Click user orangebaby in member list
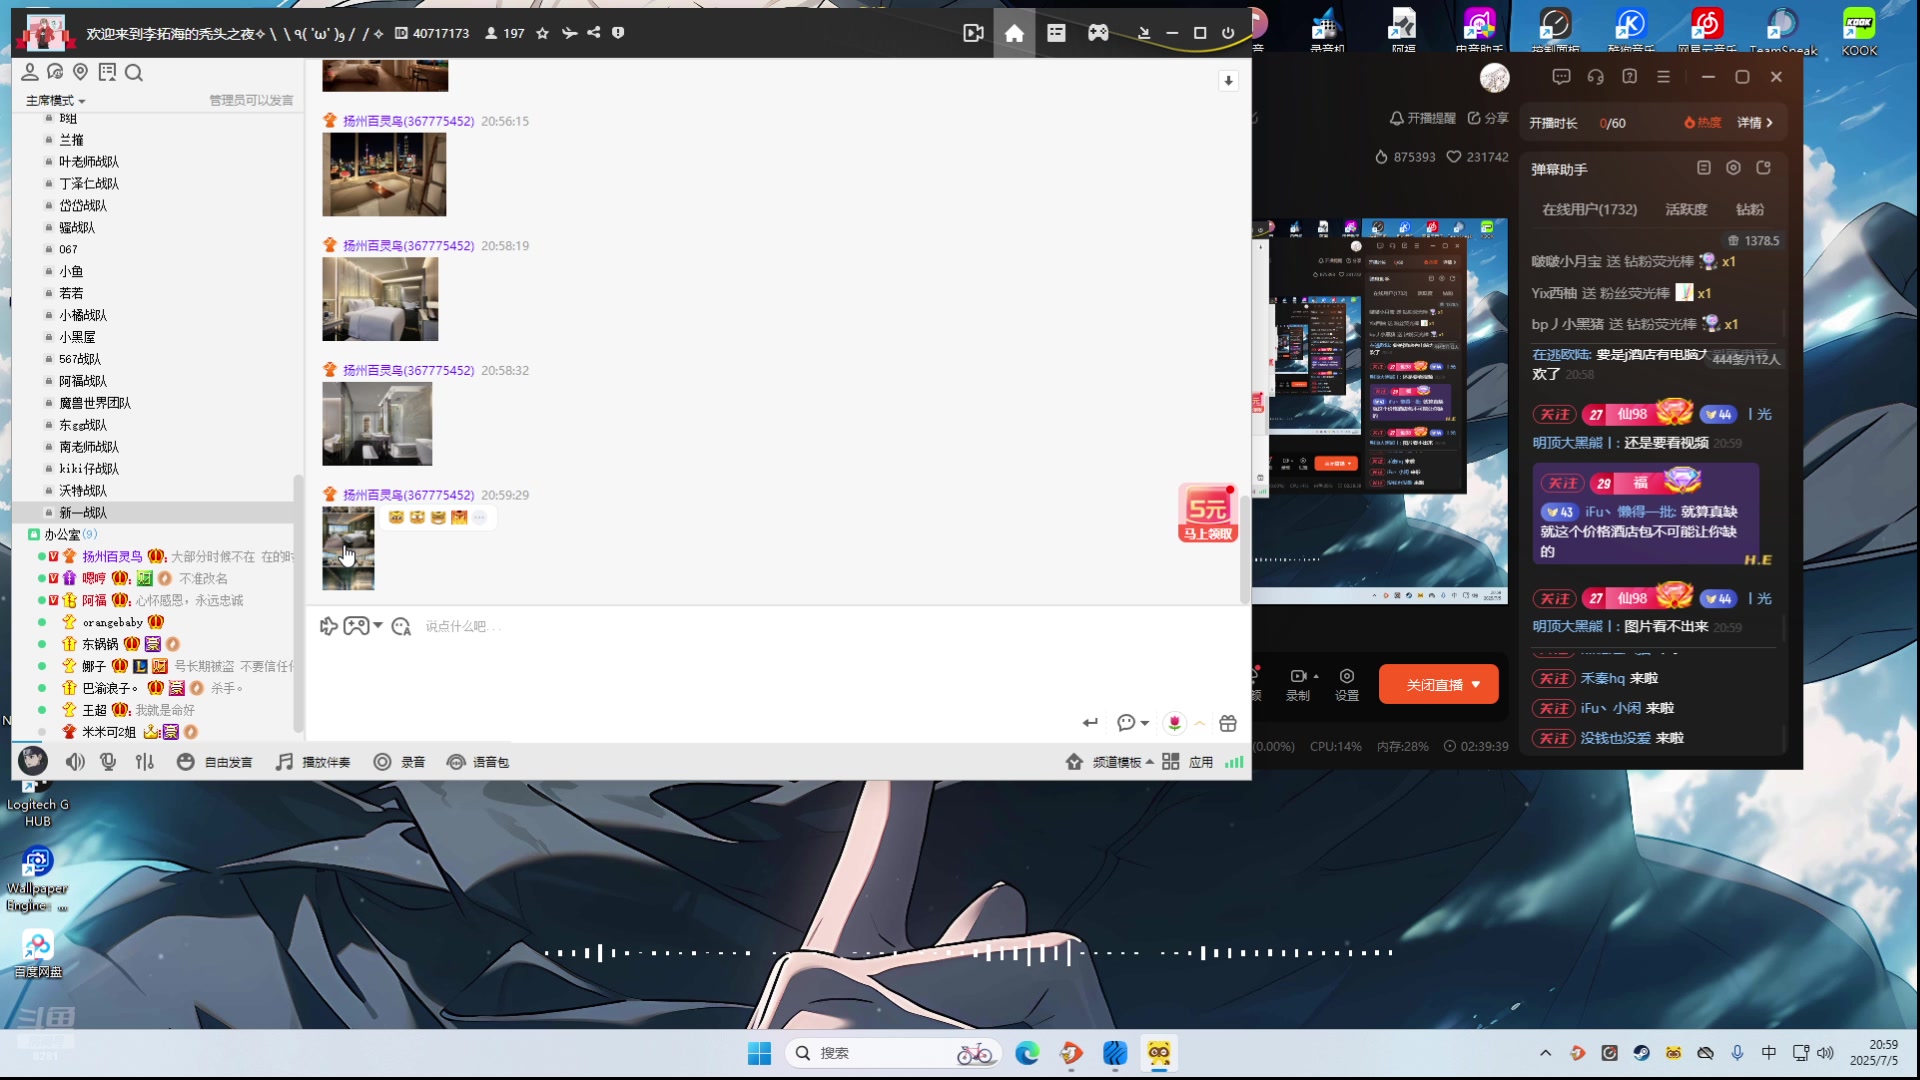 click(x=112, y=622)
